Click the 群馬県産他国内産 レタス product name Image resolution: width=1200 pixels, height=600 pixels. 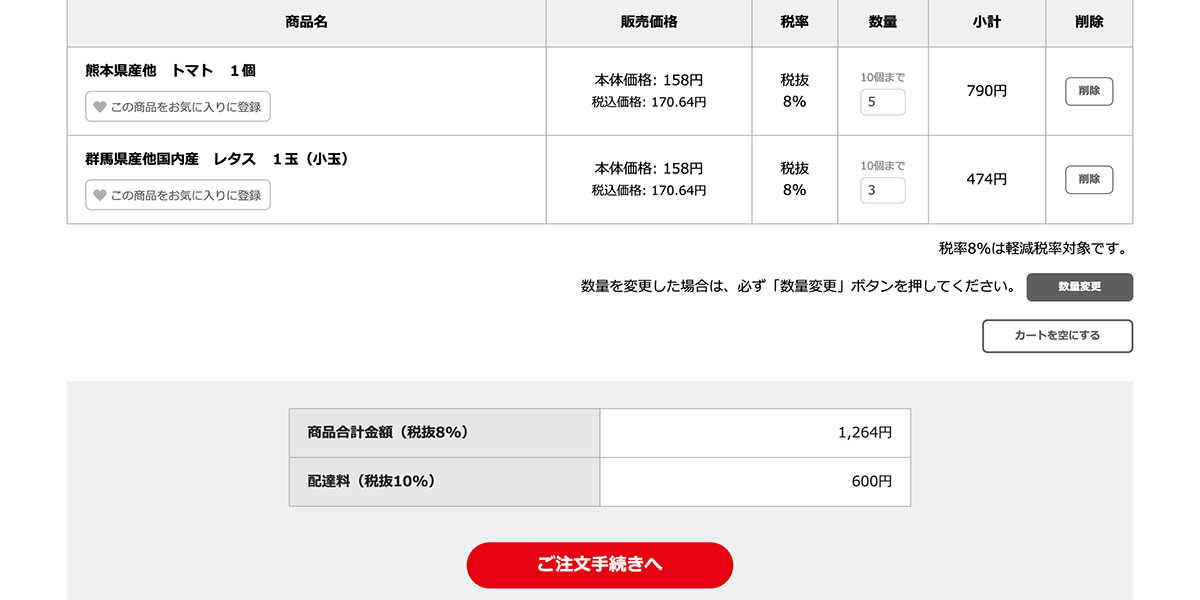point(217,159)
